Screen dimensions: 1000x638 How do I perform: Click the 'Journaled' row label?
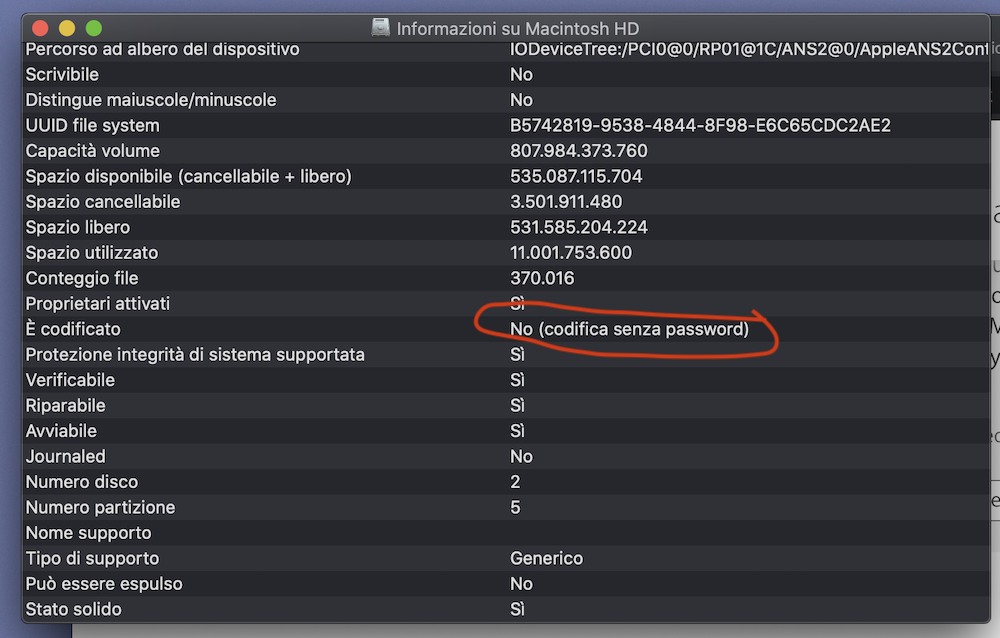pos(65,456)
